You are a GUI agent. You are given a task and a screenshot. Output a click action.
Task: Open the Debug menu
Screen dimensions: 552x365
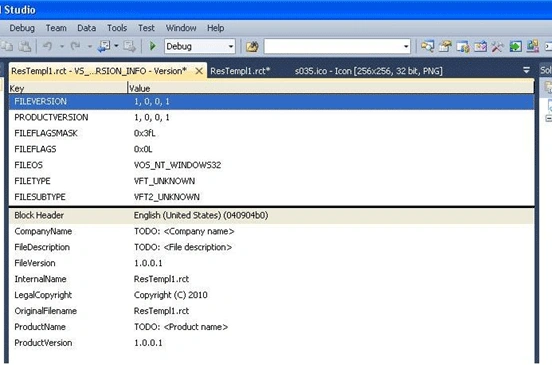click(22, 28)
